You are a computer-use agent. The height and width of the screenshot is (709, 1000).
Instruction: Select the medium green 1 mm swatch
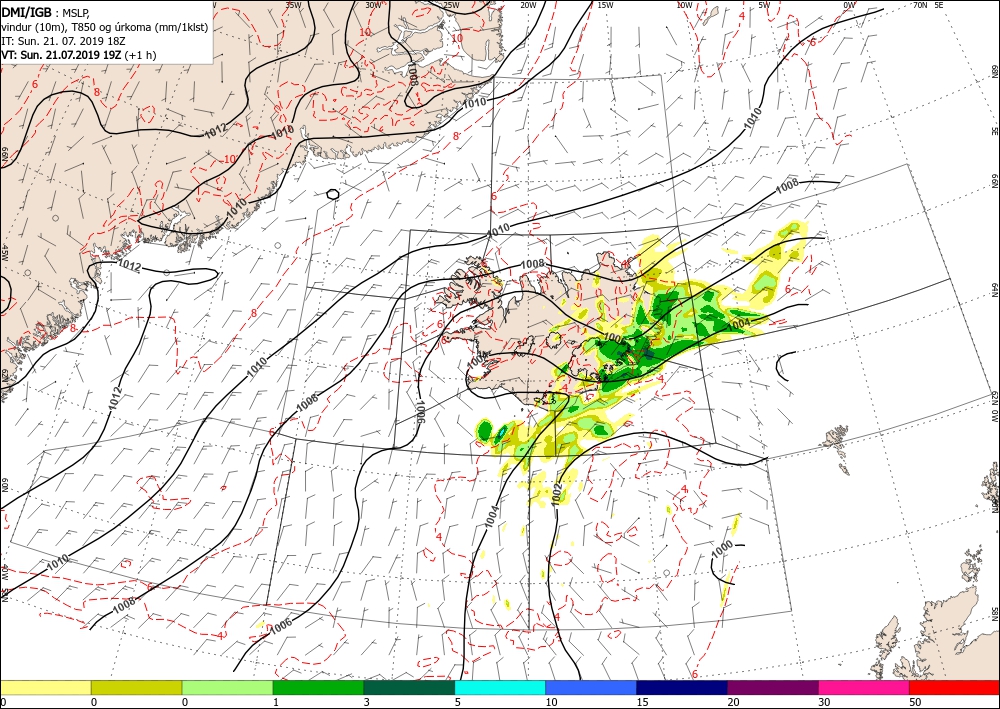click(318, 687)
